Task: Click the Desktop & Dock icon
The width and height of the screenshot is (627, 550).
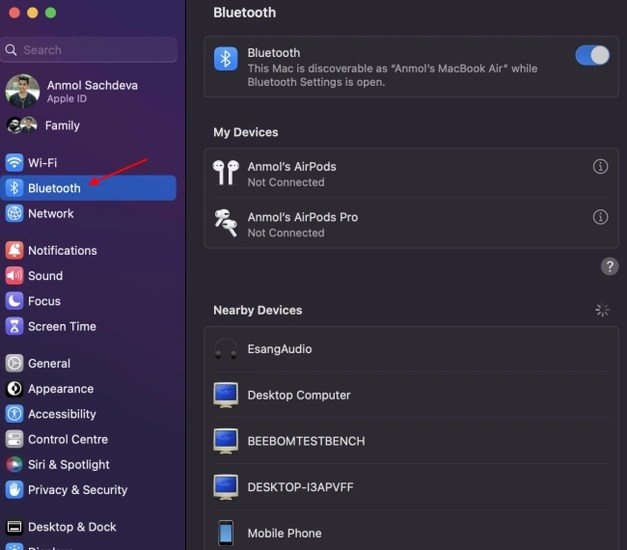Action: tap(14, 527)
